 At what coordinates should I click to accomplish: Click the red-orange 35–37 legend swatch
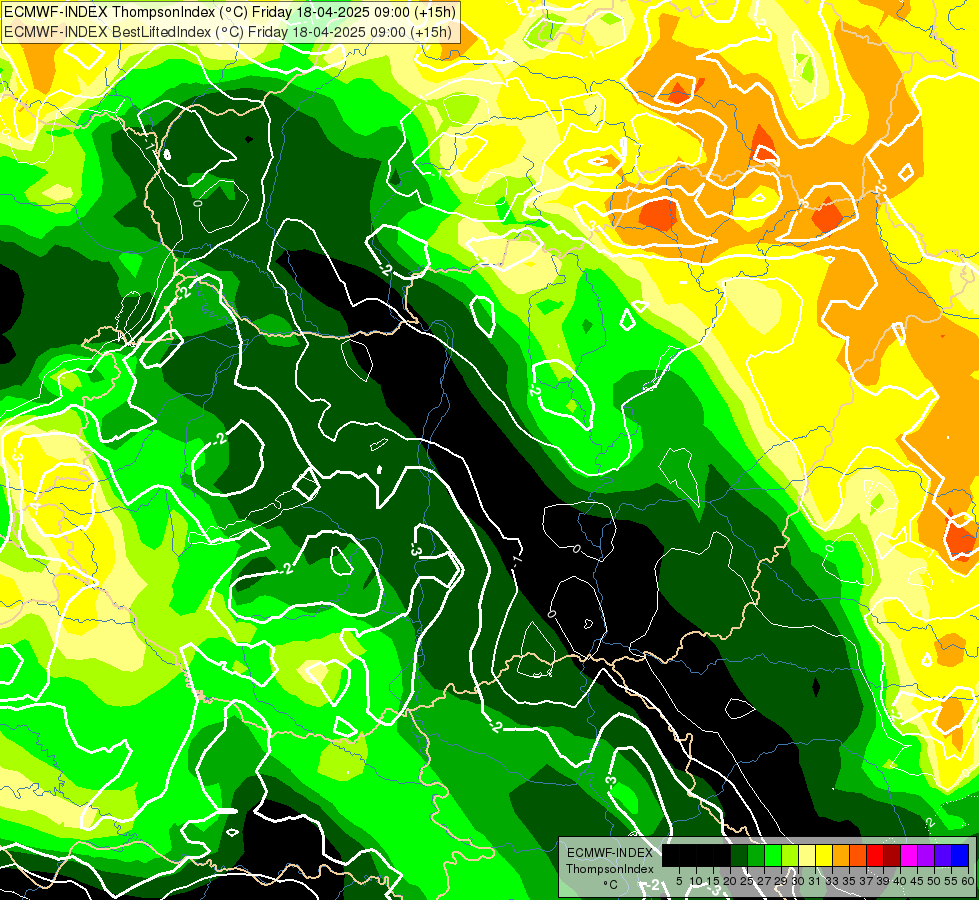pyautogui.click(x=858, y=855)
